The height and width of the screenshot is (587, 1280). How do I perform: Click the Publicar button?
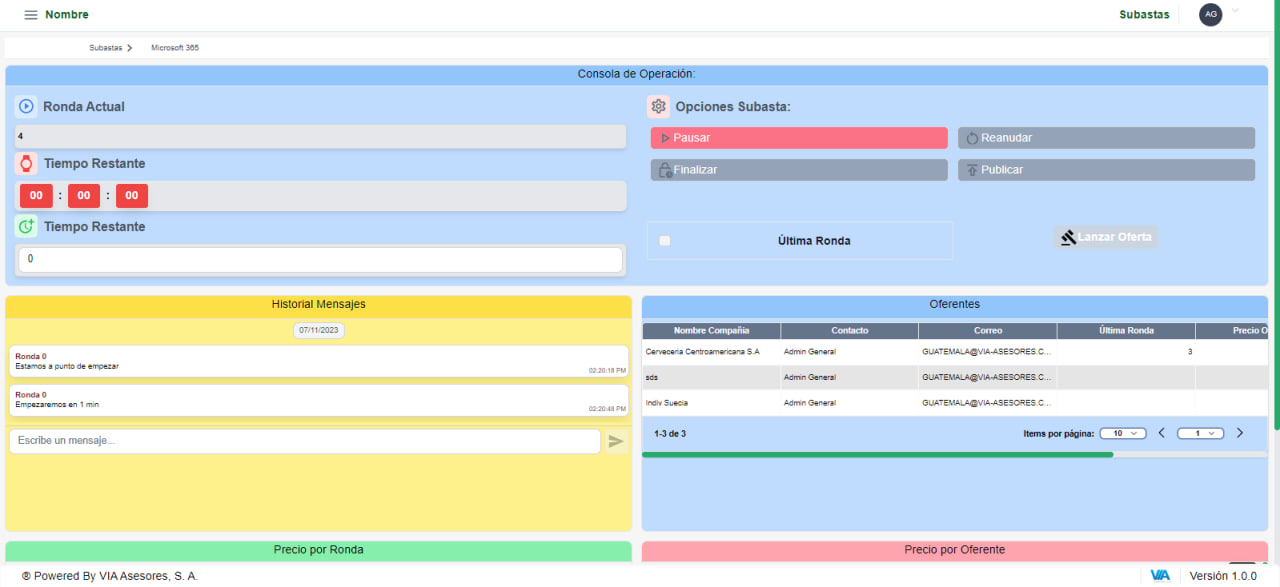(x=1106, y=170)
